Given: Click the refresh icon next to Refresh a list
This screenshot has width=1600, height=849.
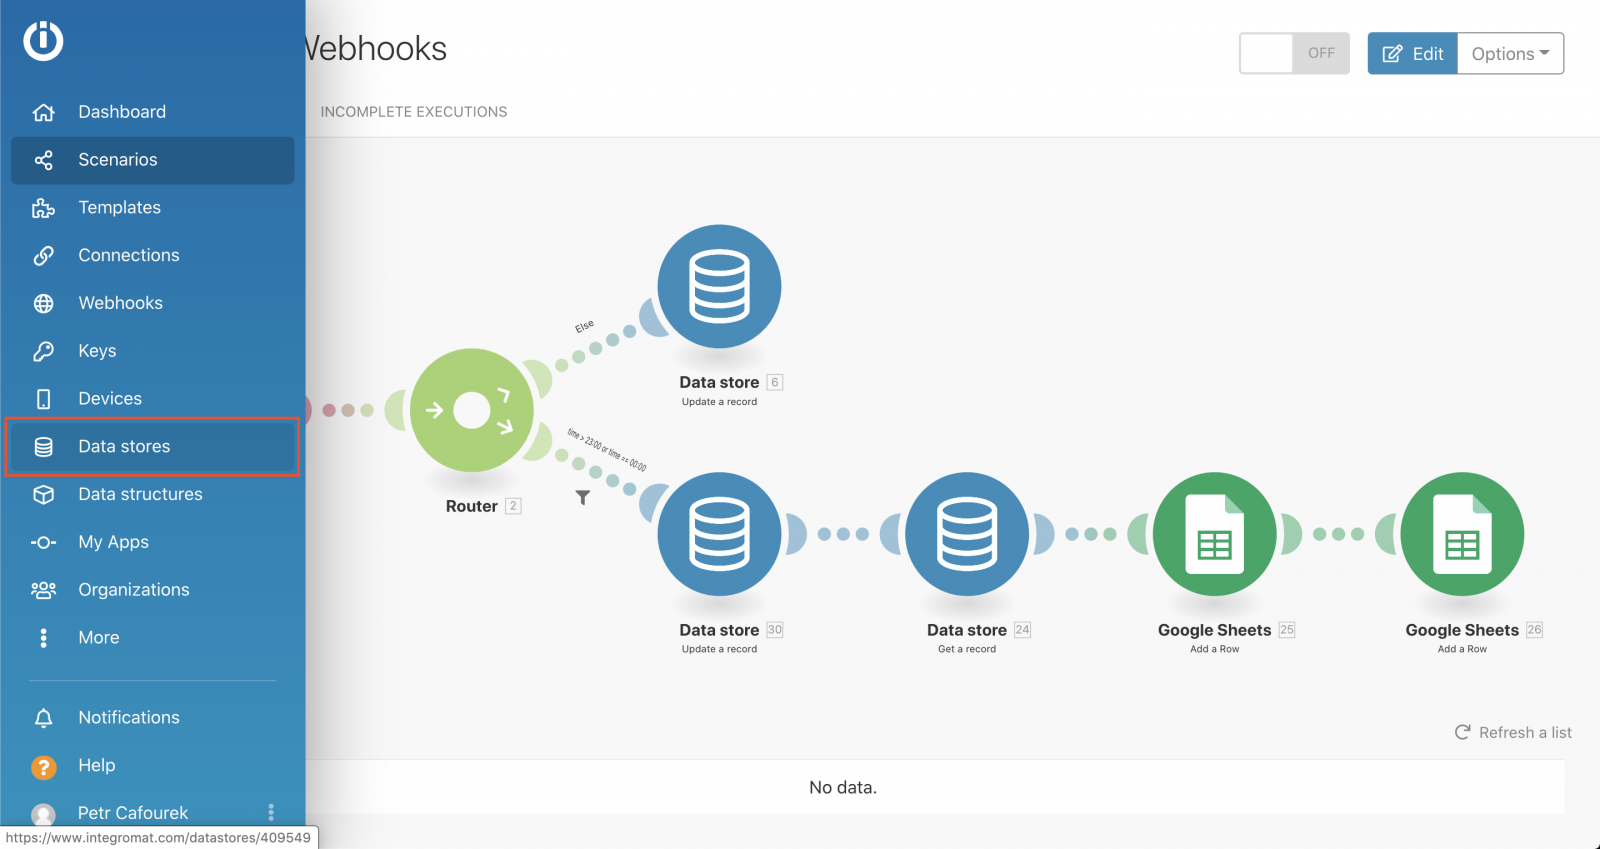Looking at the screenshot, I should pos(1462,732).
